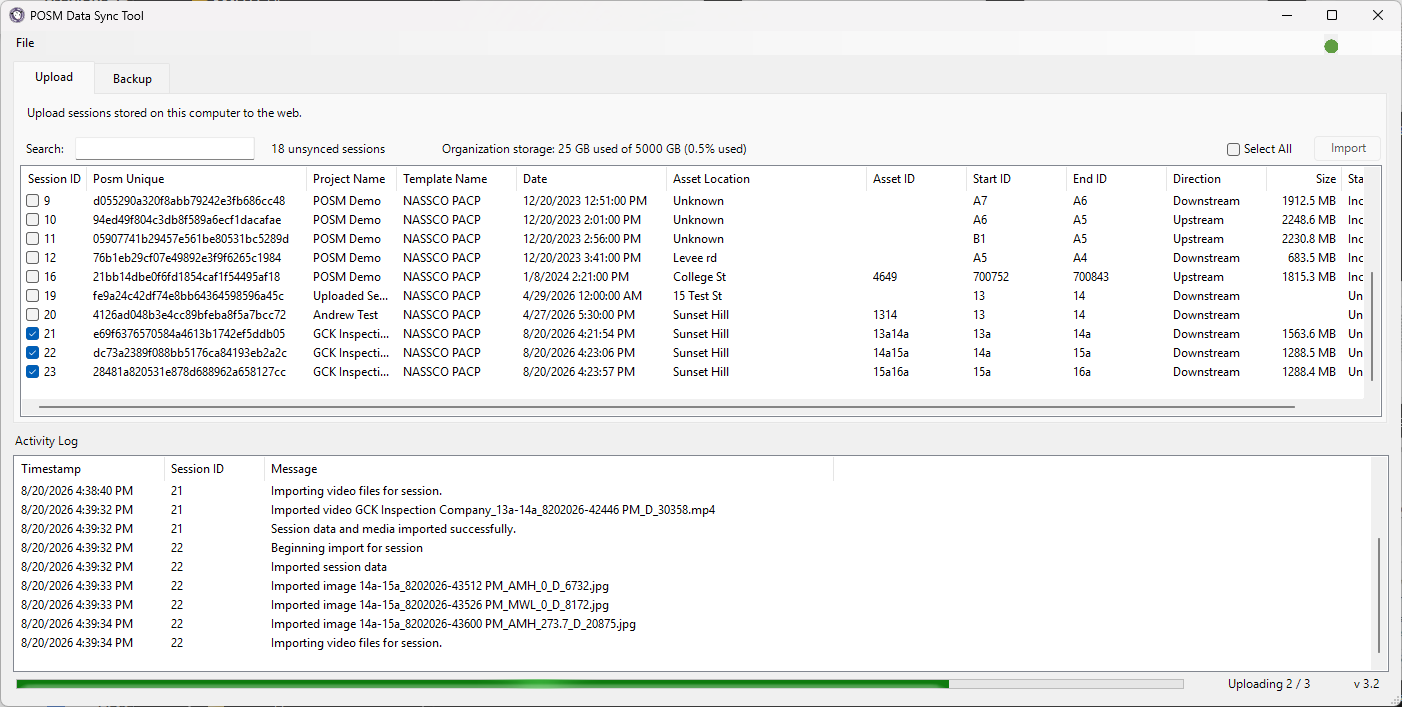Click the Activity Log vertical scrollbar
Viewport: 1402px width, 707px height.
[1379, 595]
